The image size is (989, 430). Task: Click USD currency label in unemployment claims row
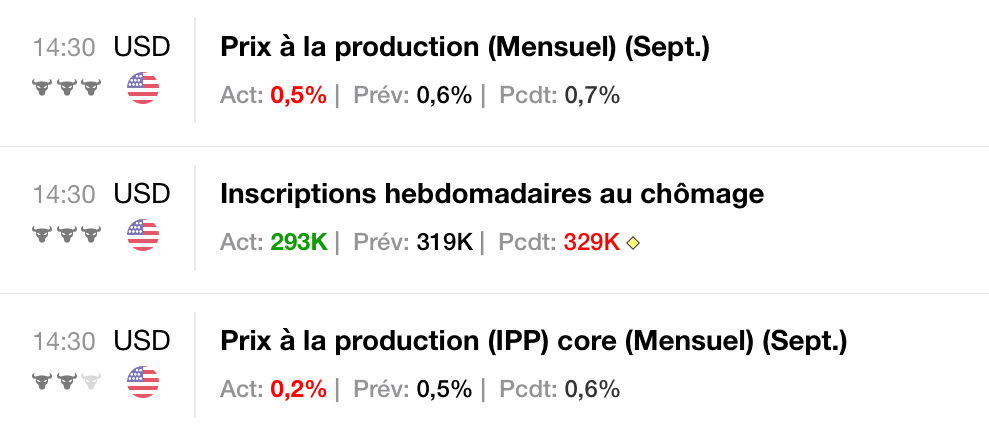point(142,194)
